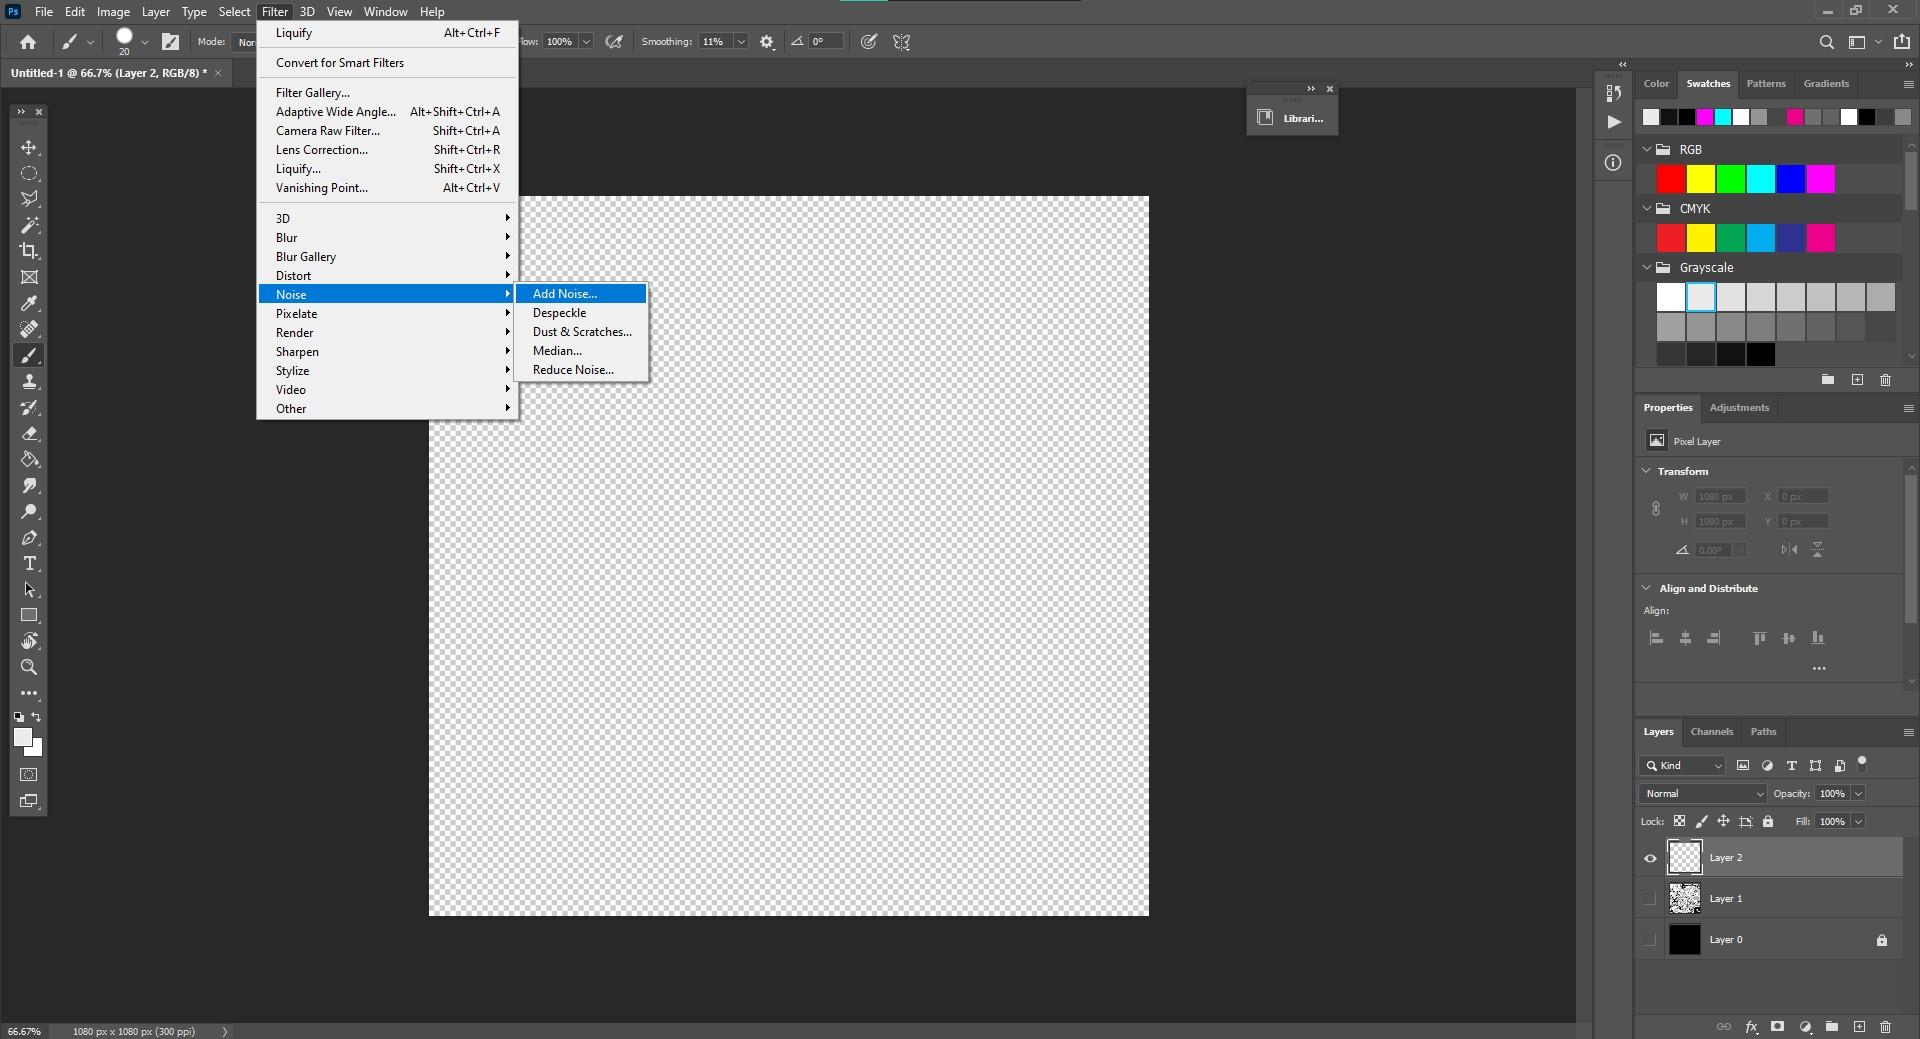The width and height of the screenshot is (1920, 1039).
Task: Select the Polygonal Lasso tool
Action: [x=29, y=199]
